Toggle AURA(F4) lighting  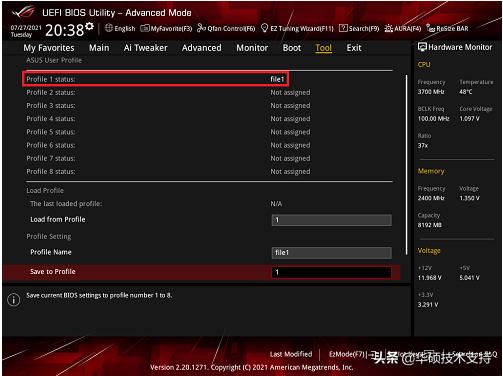403,28
